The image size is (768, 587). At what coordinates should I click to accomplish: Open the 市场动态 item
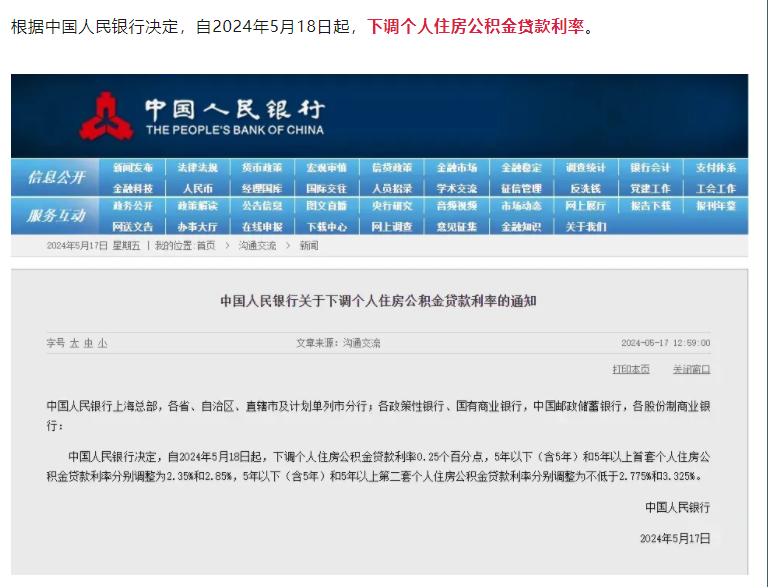(x=521, y=206)
